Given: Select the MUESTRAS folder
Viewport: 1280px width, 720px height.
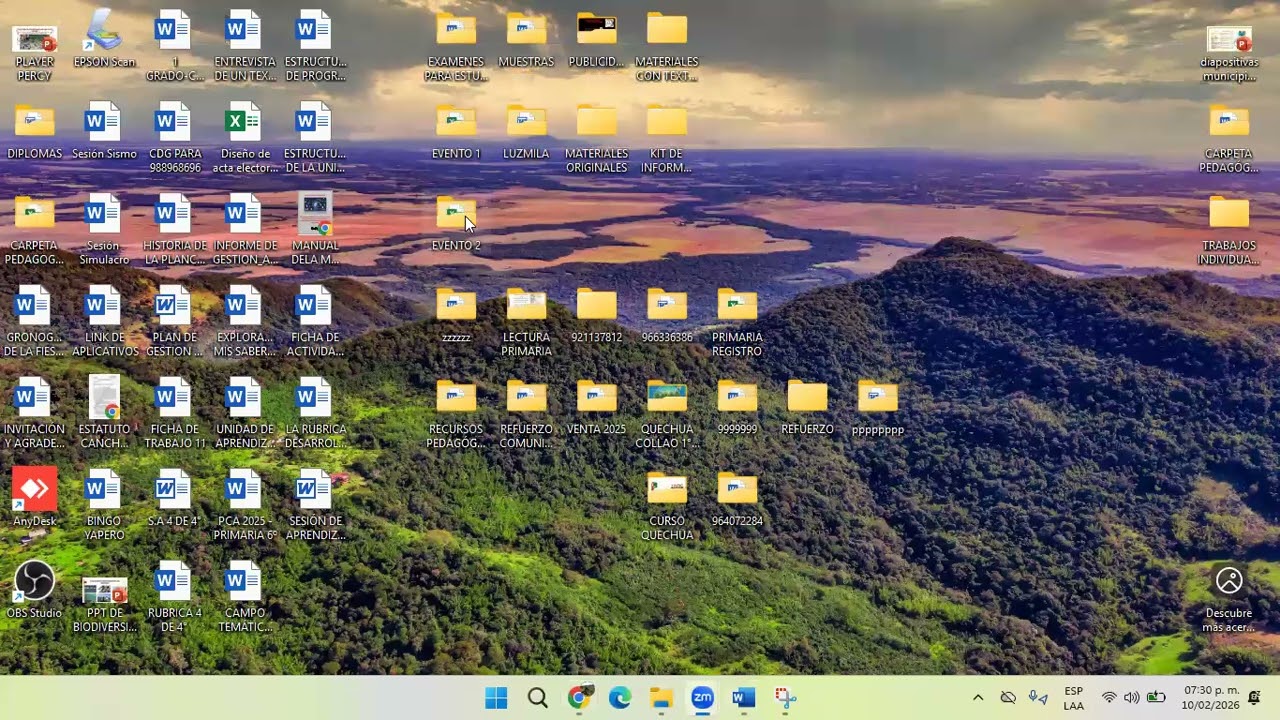Looking at the screenshot, I should pyautogui.click(x=526, y=41).
